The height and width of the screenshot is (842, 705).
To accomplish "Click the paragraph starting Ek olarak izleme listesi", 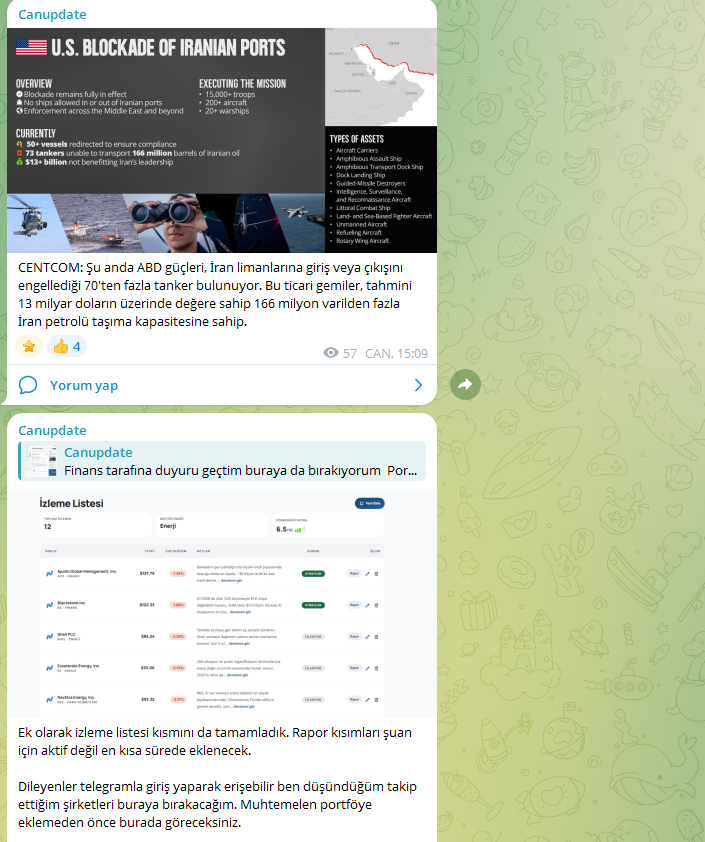I will [215, 741].
